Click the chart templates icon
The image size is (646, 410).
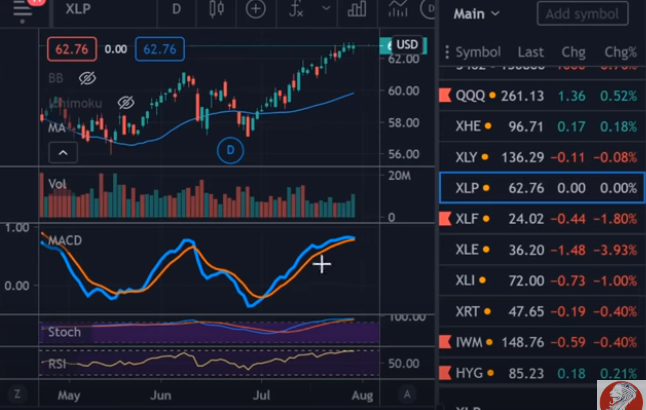398,9
